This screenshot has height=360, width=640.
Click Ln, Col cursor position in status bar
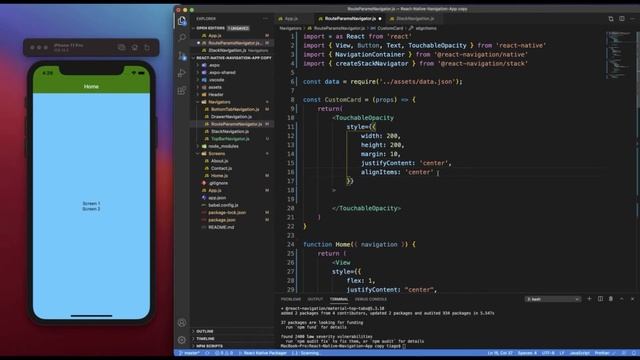[500, 353]
